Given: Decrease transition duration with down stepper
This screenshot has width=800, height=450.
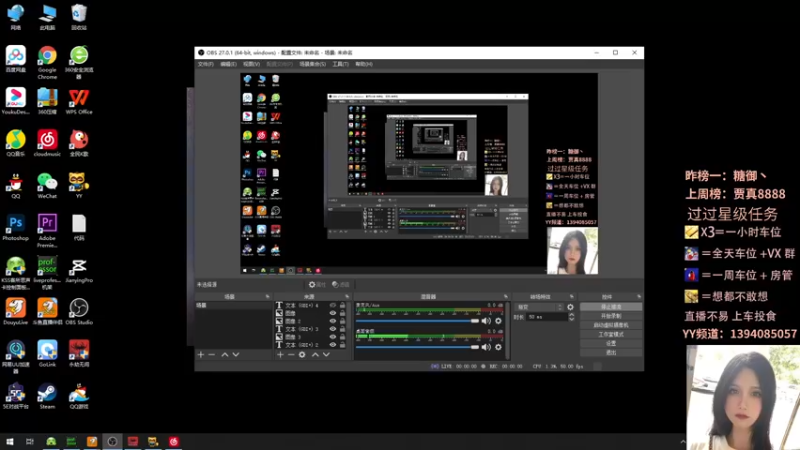Looking at the screenshot, I should click(571, 319).
